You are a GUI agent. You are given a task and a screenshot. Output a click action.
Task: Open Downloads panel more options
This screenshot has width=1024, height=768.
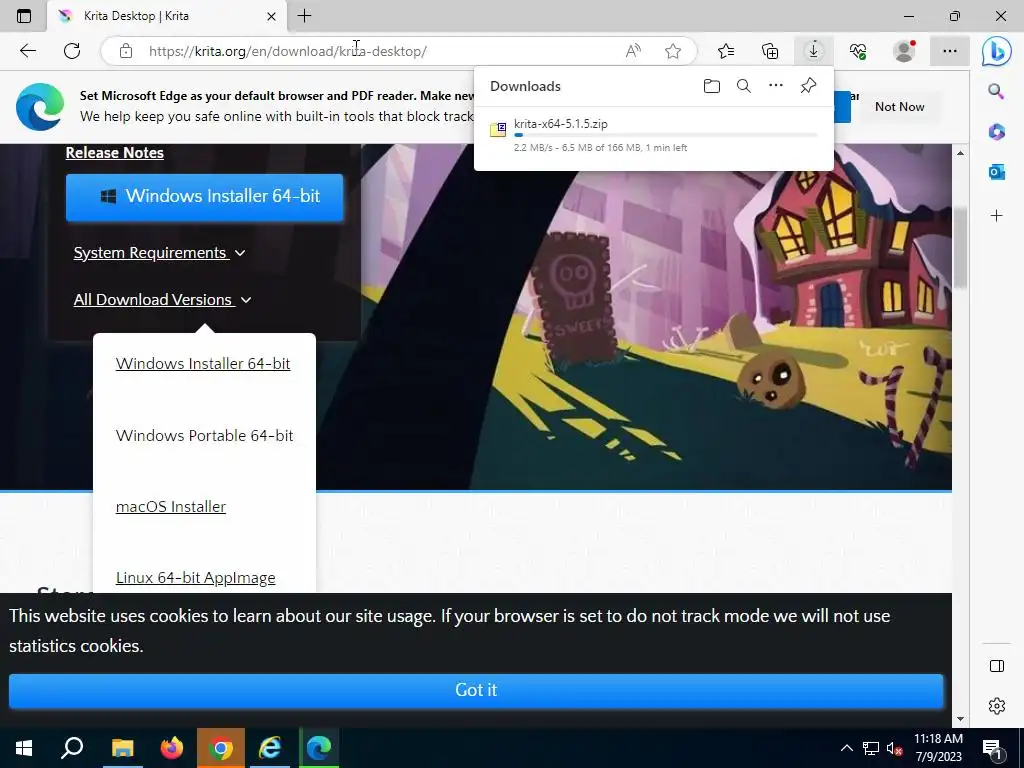(775, 86)
